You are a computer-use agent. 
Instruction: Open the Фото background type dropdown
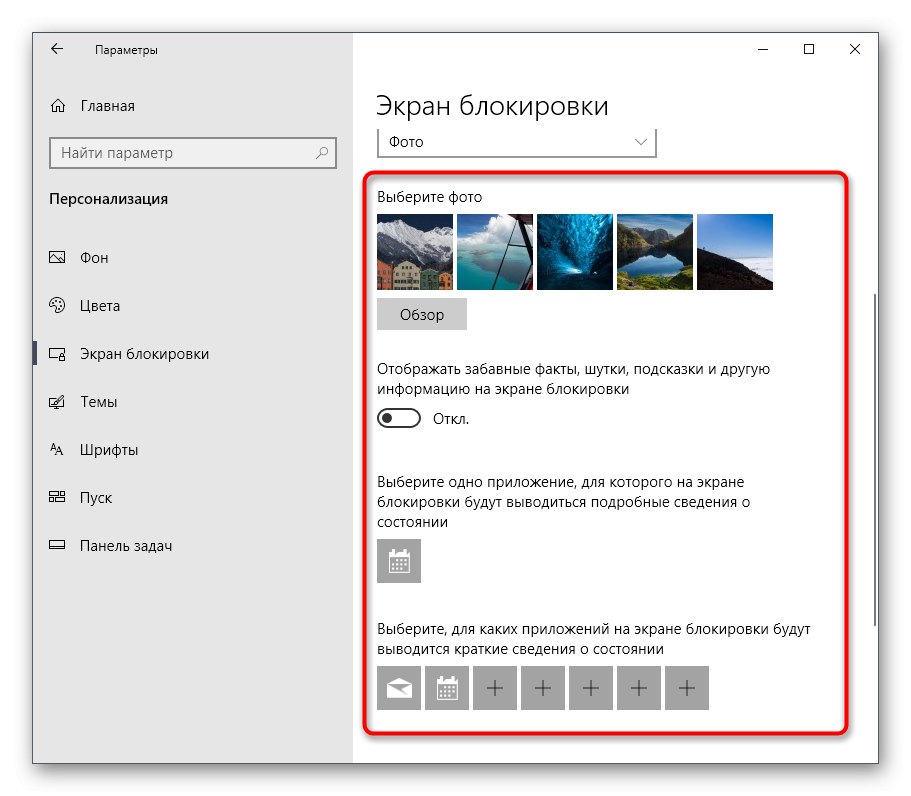516,142
